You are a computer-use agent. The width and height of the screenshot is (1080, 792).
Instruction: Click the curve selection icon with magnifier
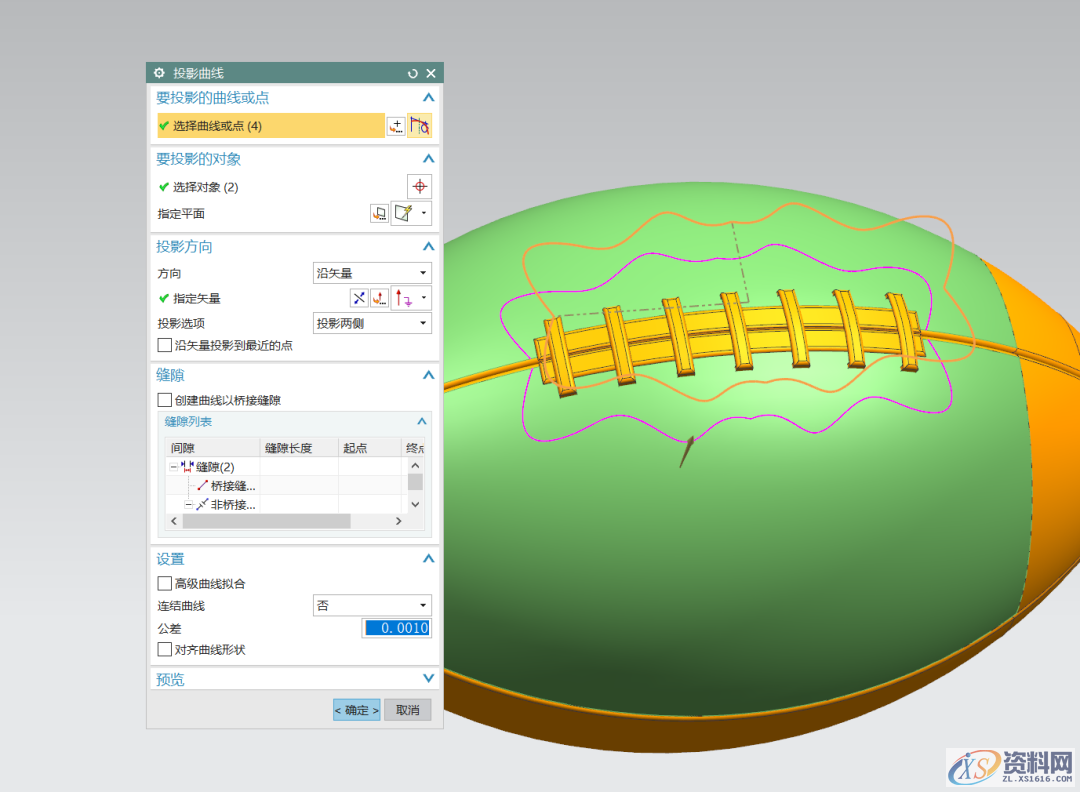pos(419,126)
